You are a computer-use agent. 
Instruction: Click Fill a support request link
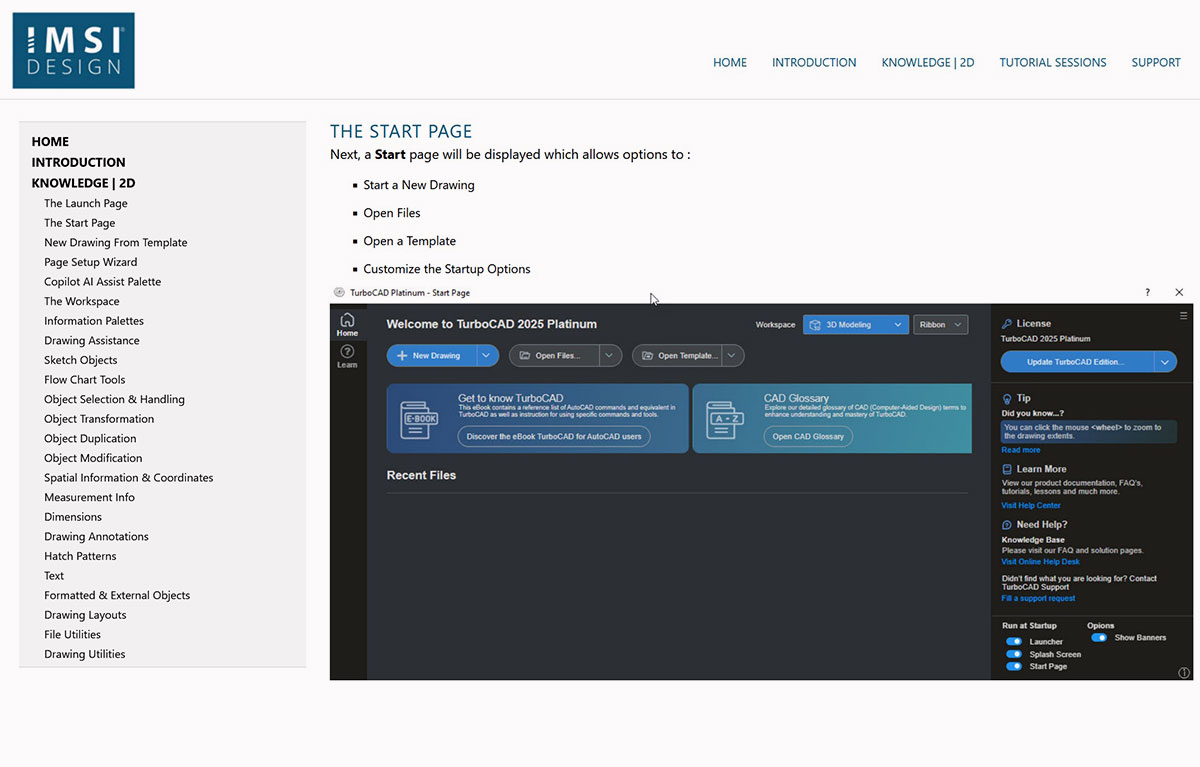pos(1038,598)
